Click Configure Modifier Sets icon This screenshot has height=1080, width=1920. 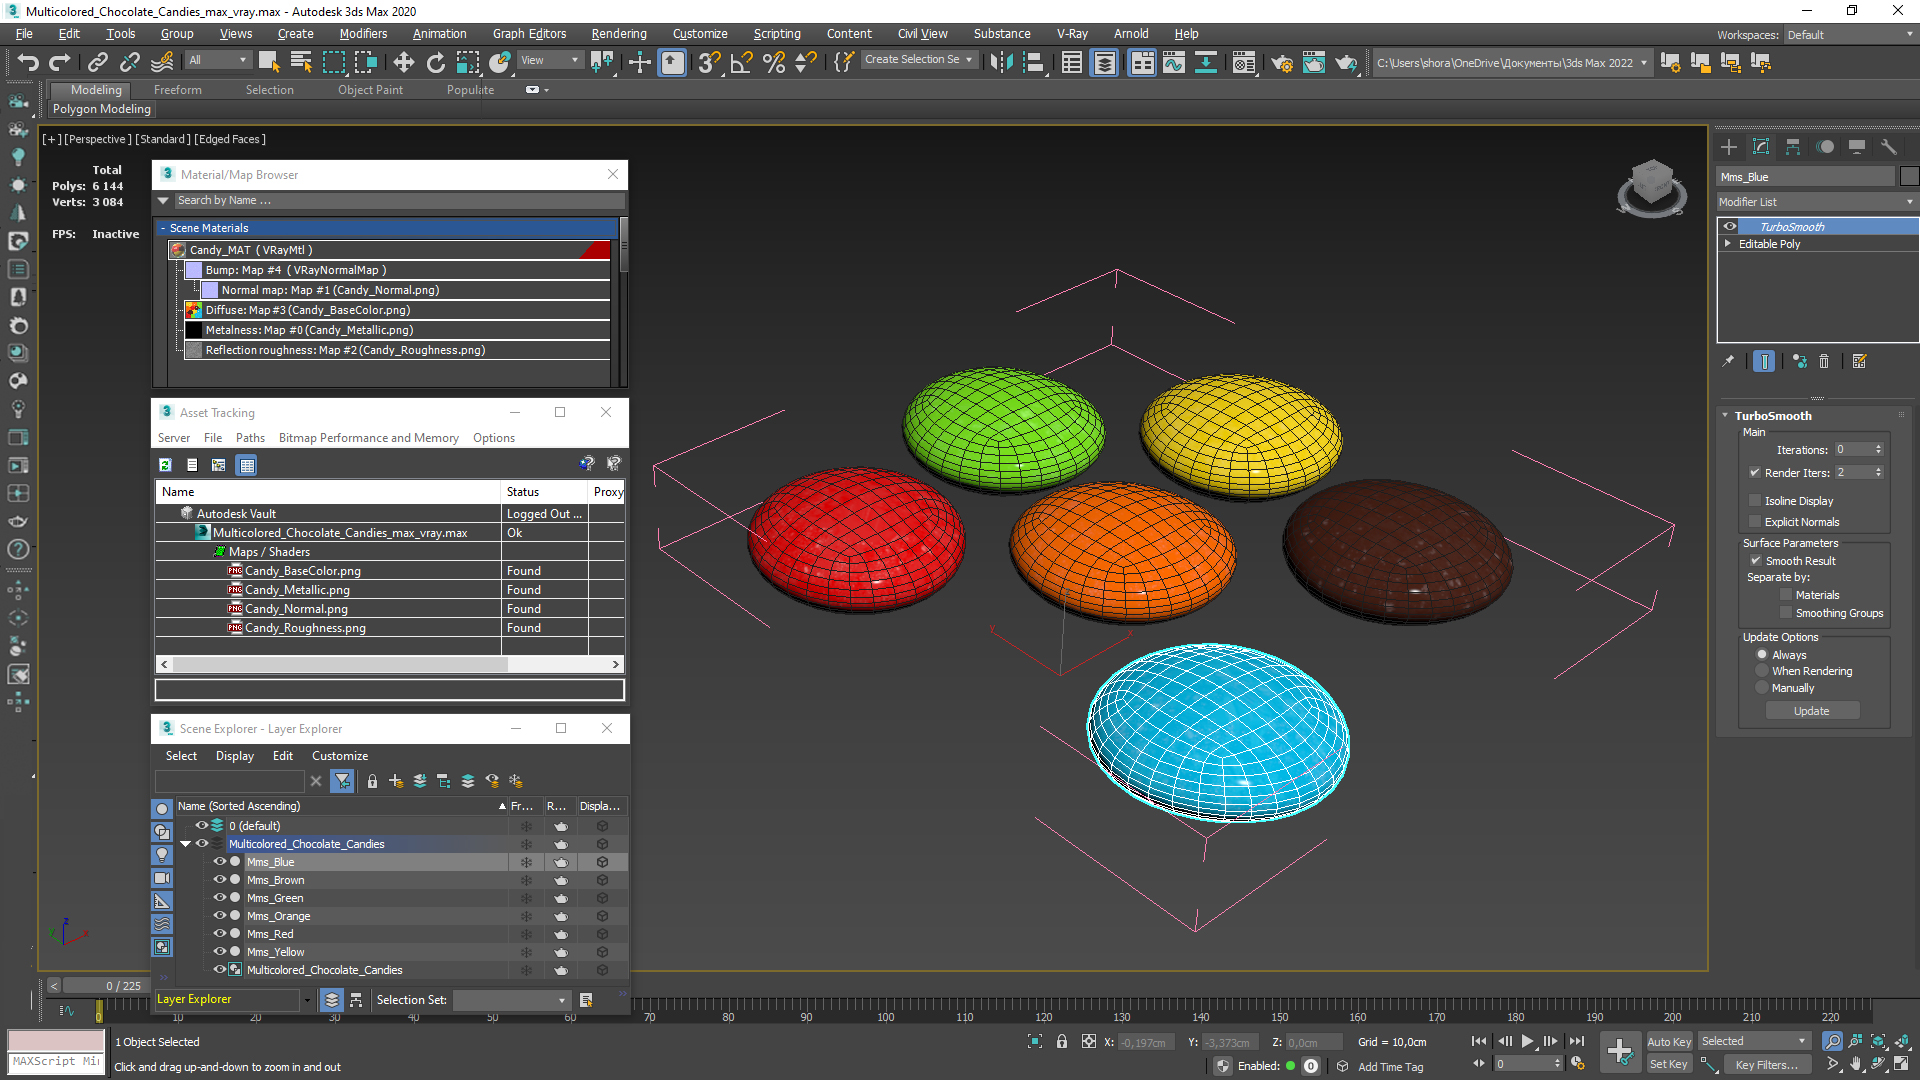1860,362
